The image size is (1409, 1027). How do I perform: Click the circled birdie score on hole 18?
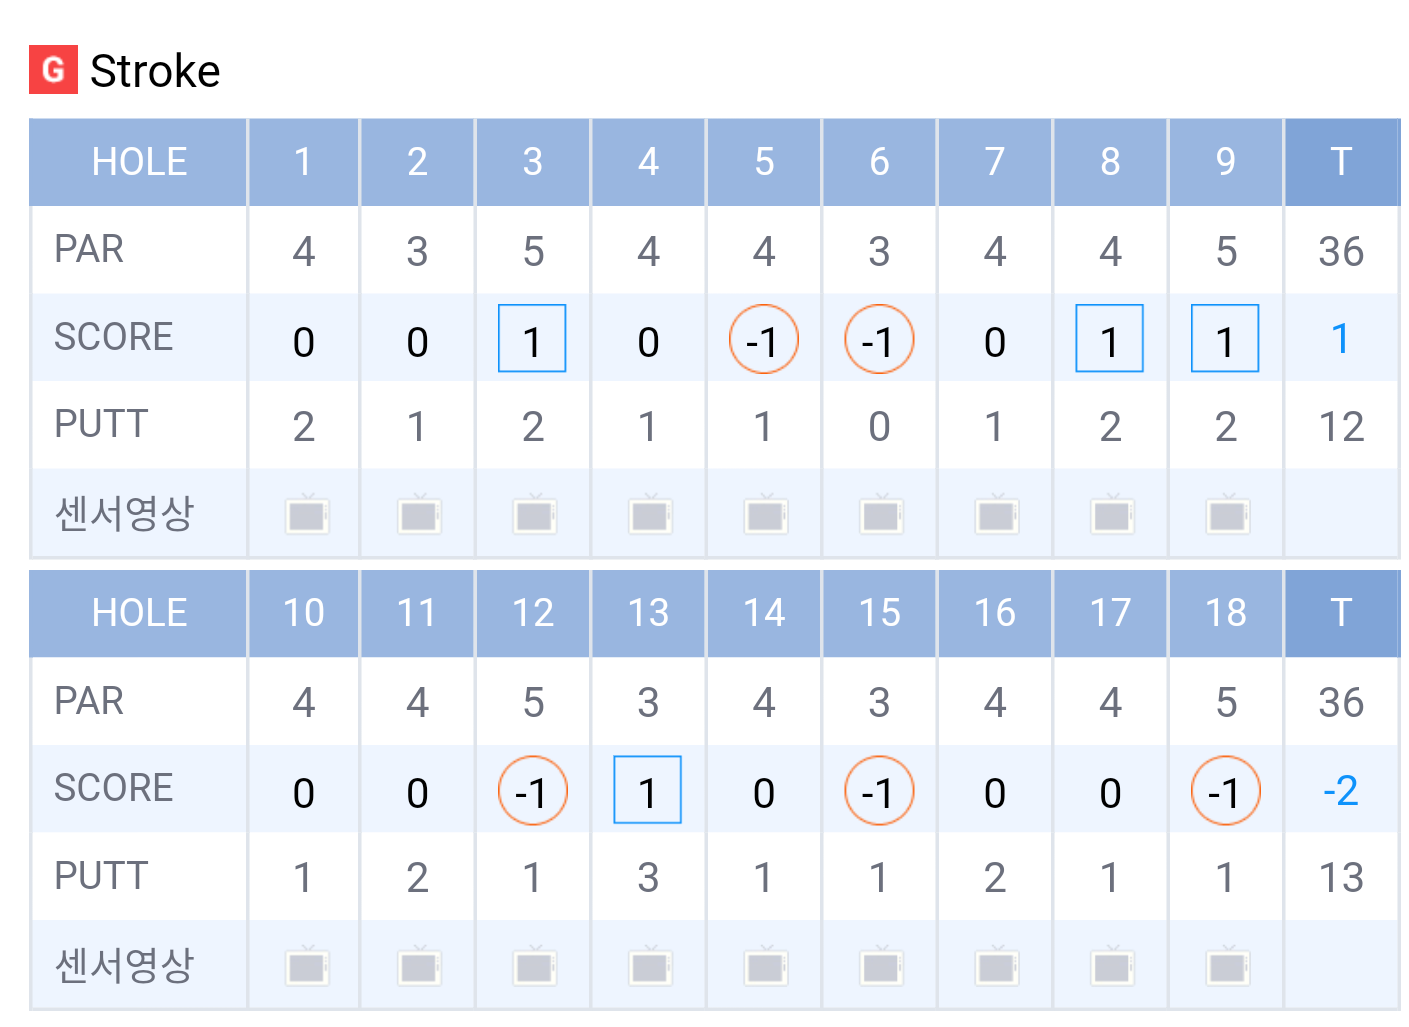point(1225,791)
